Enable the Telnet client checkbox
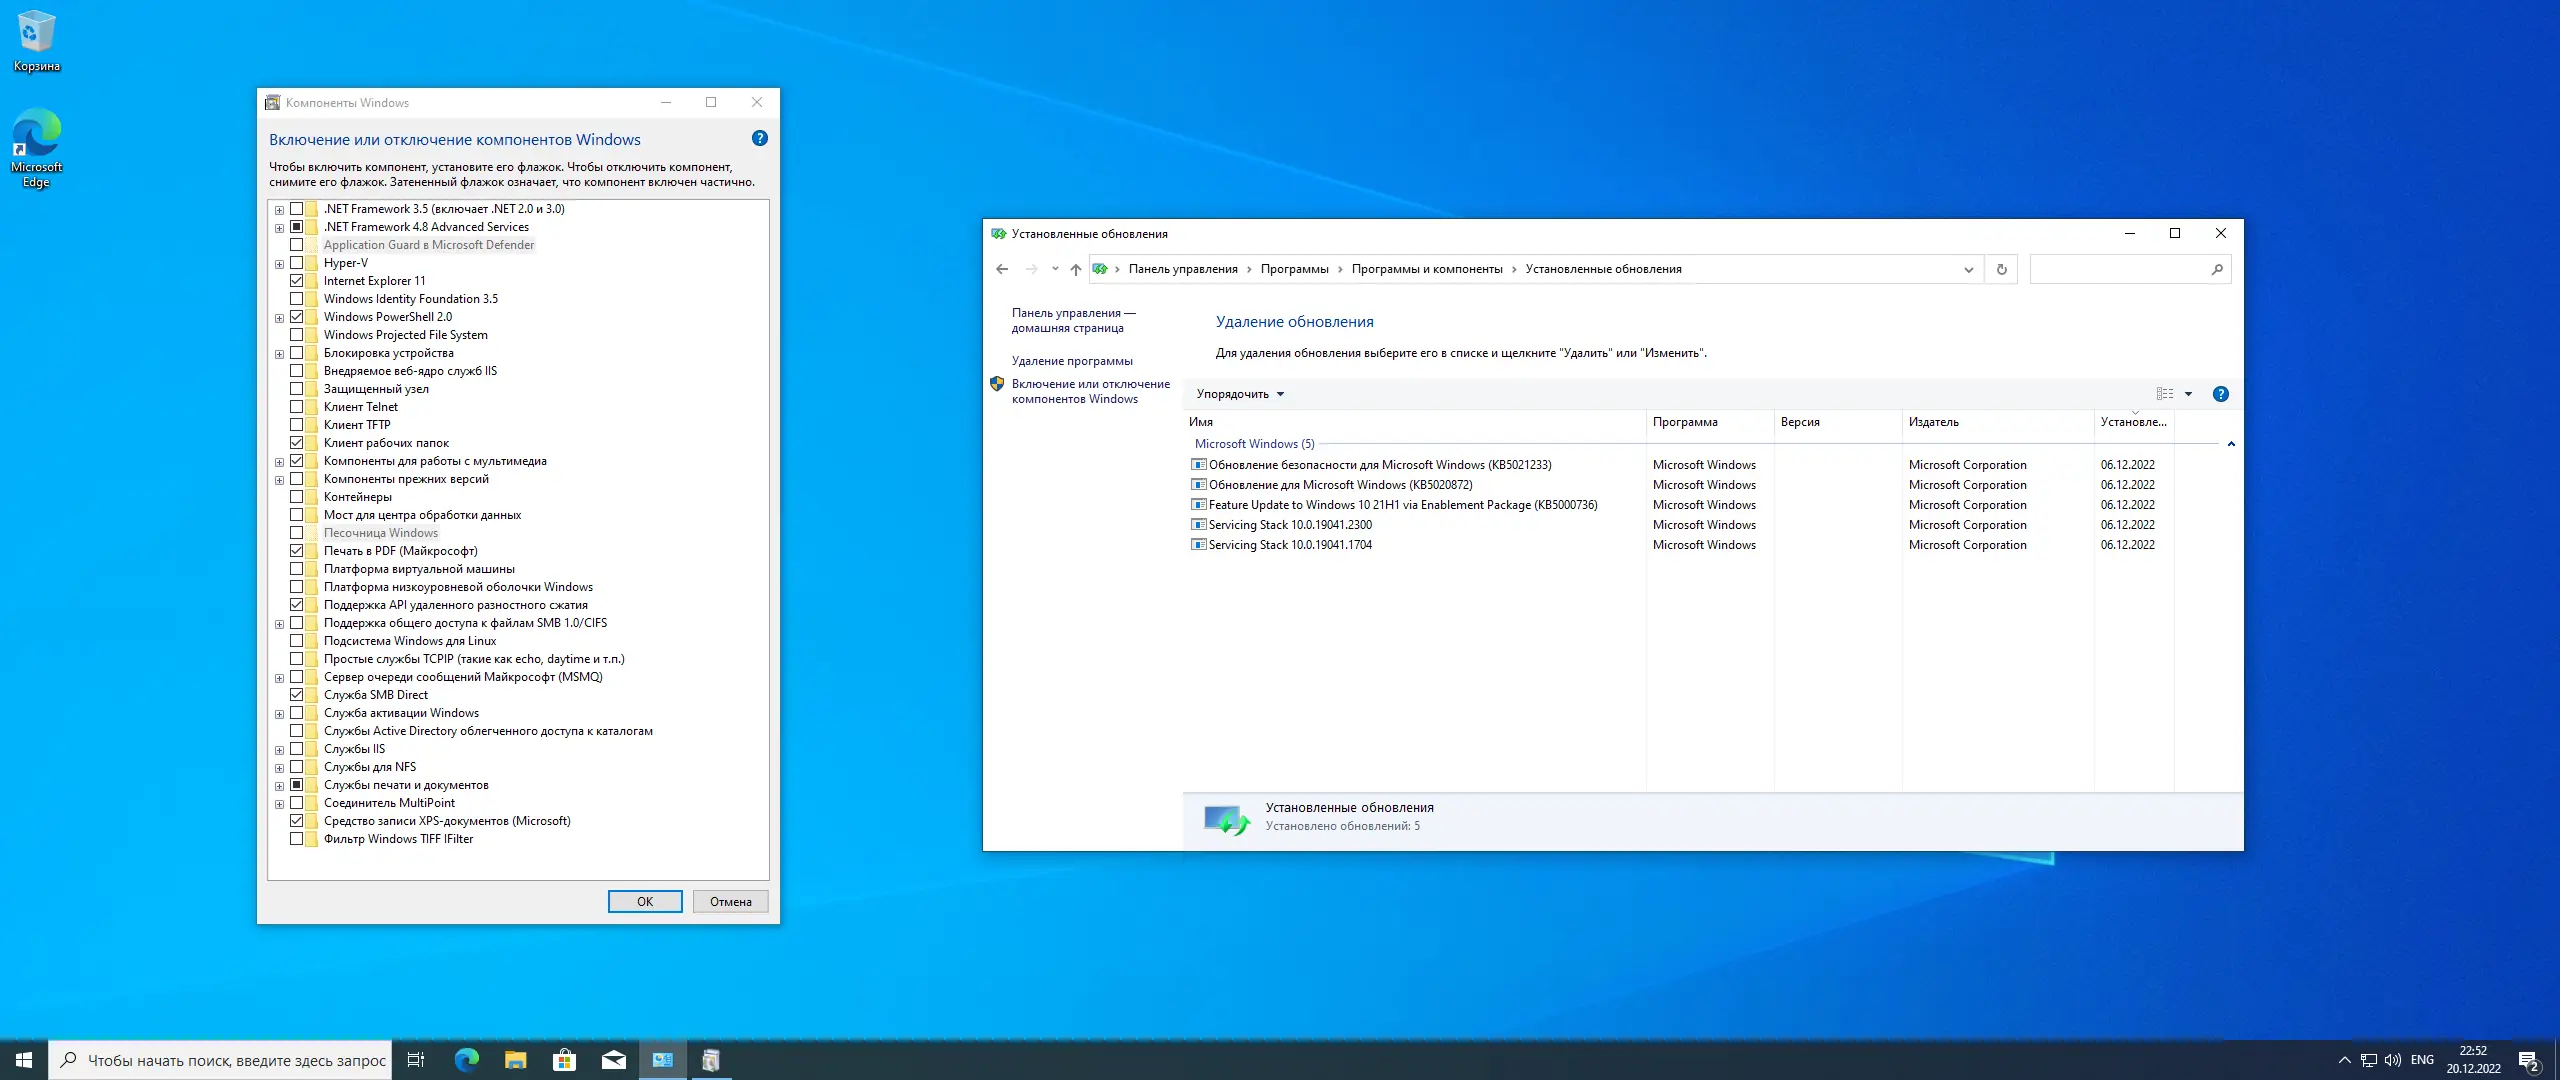 click(x=297, y=407)
